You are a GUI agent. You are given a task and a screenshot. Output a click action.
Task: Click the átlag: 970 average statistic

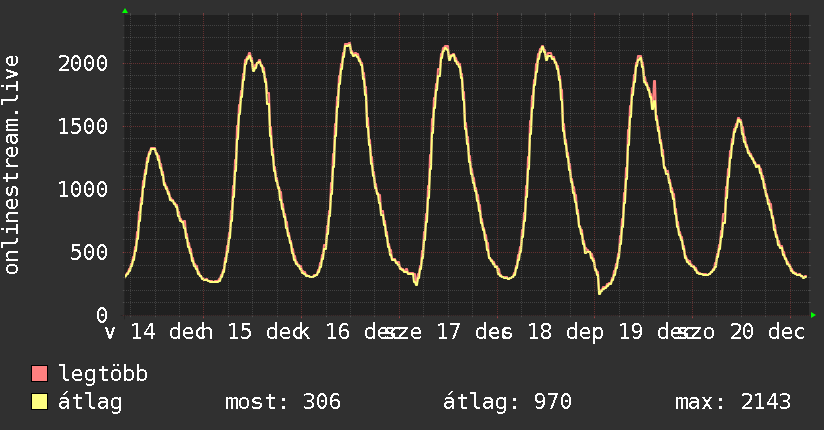[507, 402]
